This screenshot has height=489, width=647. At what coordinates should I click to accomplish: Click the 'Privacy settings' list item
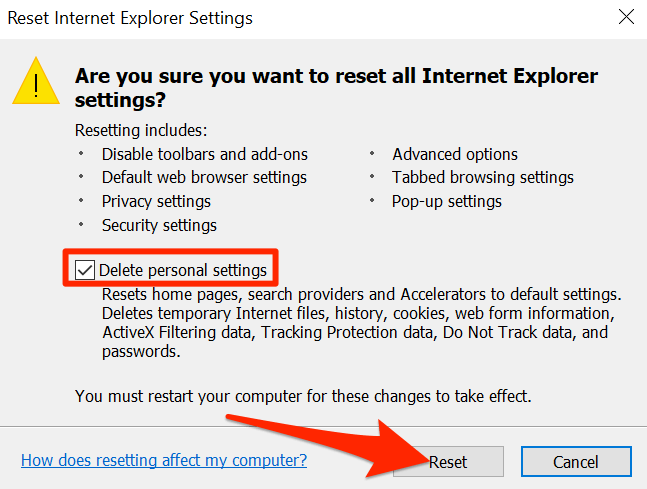coord(156,201)
